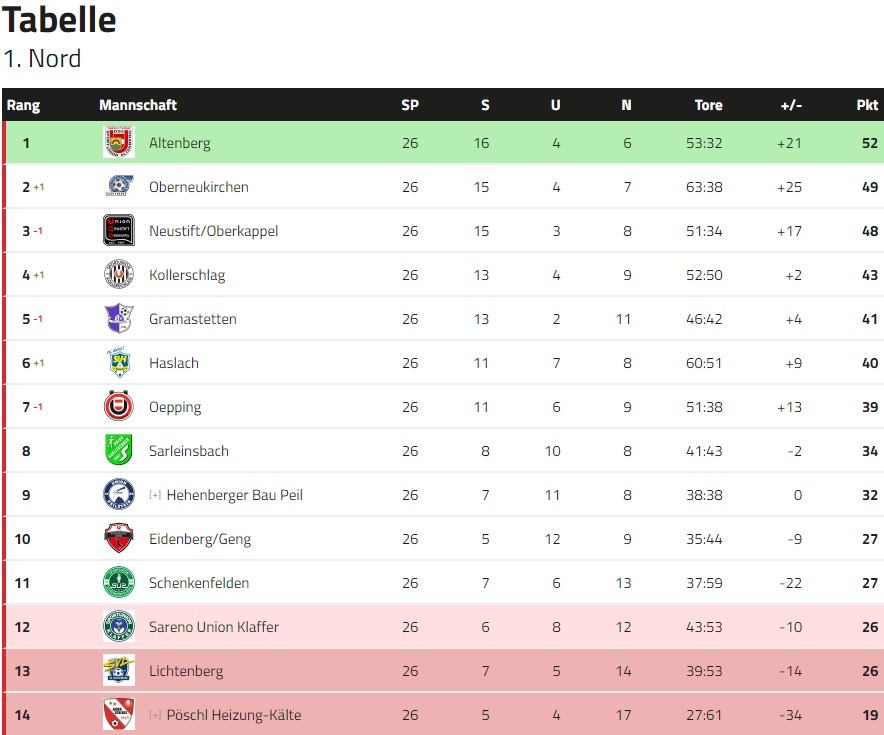The height and width of the screenshot is (735, 884).
Task: Expand the [+] before Pöschl Heizung-Kälte
Action: click(x=155, y=715)
